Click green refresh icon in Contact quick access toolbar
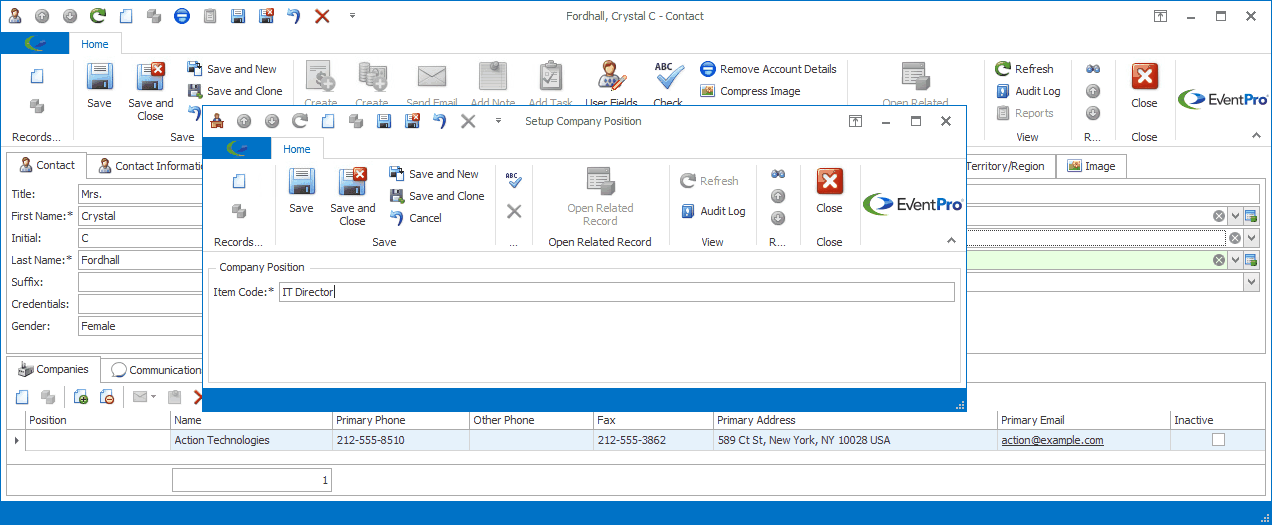Viewport: 1272px width, 525px height. [98, 16]
